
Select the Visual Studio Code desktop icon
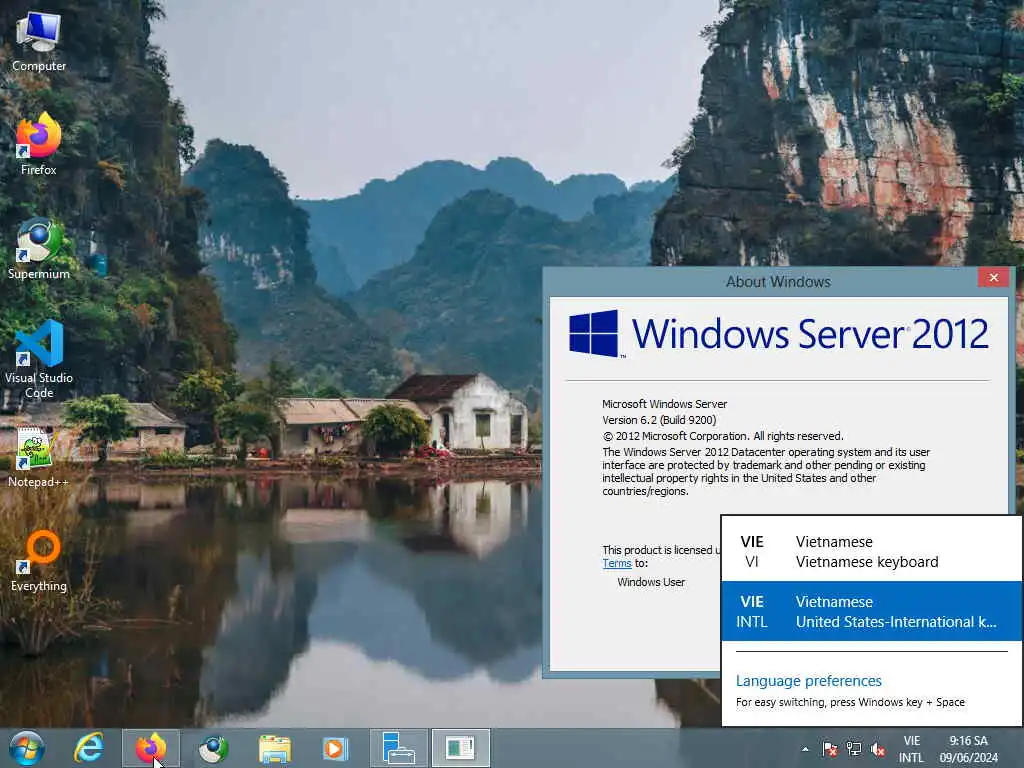tap(39, 358)
